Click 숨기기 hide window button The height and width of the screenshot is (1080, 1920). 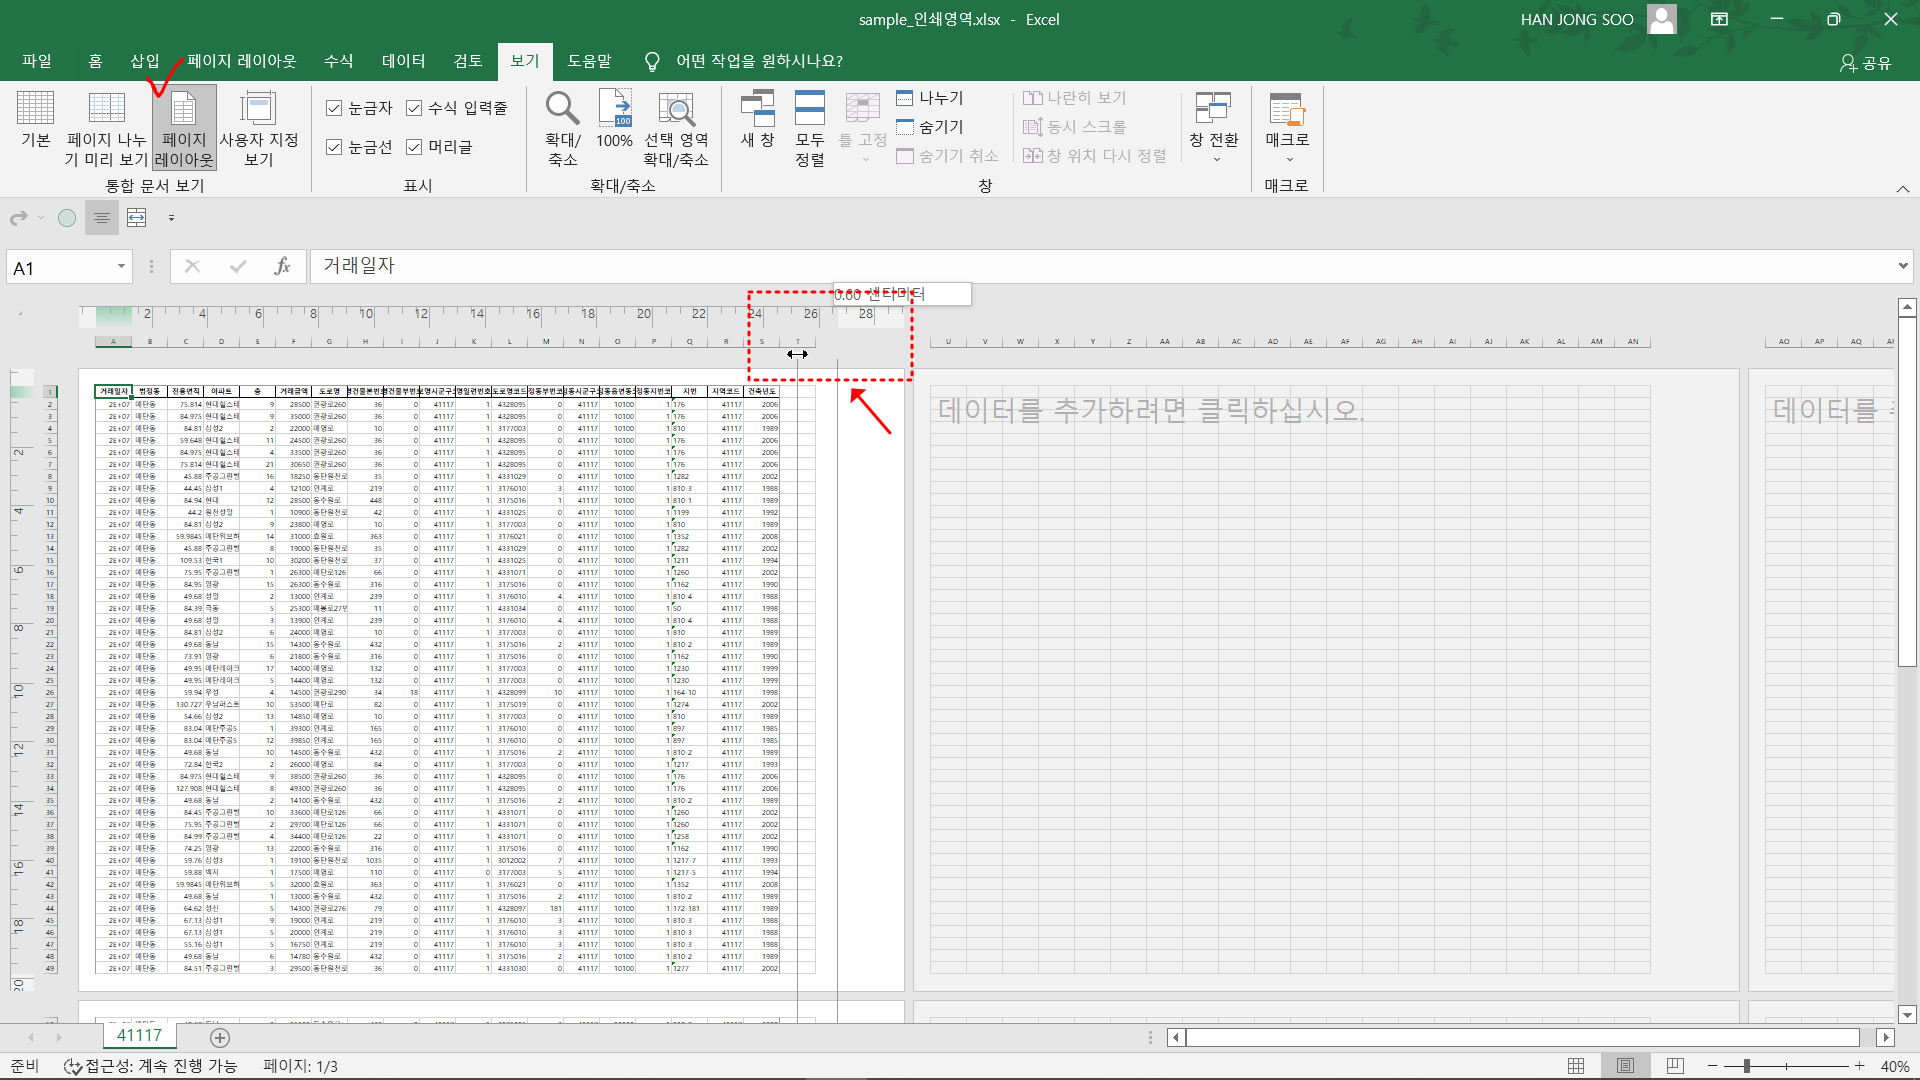coord(930,127)
